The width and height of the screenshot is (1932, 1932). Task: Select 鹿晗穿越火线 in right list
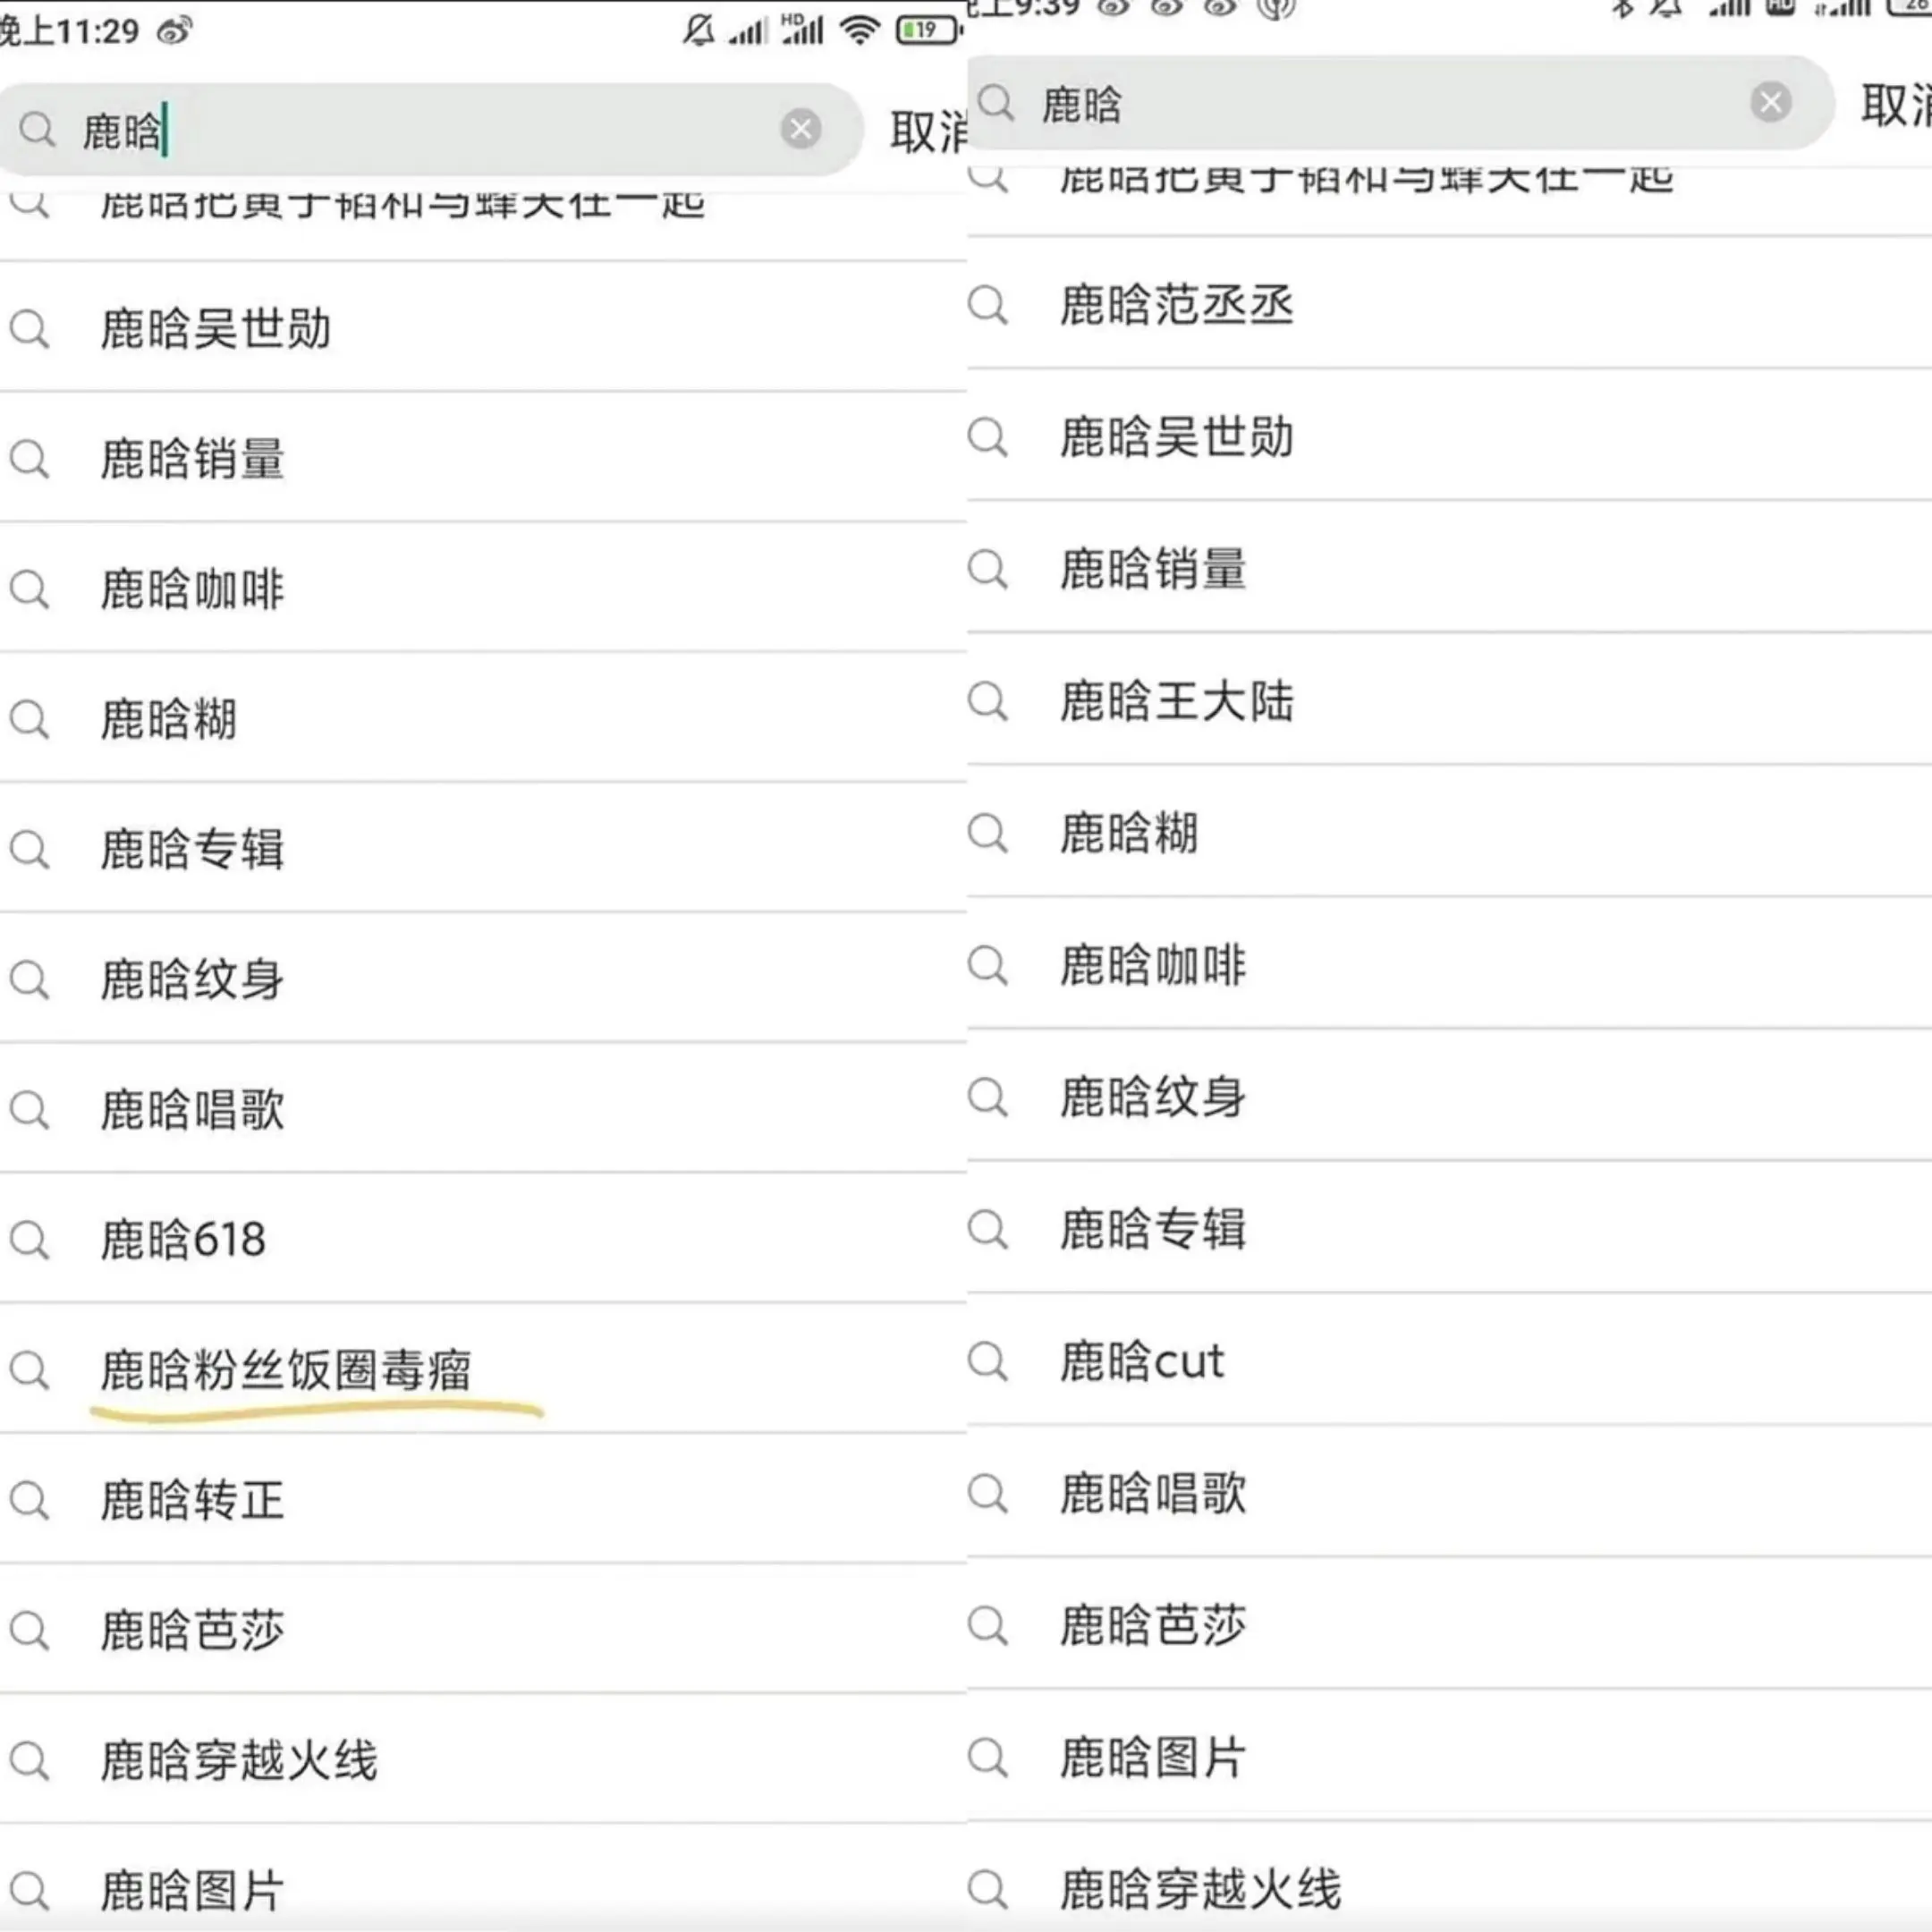click(x=1200, y=1889)
